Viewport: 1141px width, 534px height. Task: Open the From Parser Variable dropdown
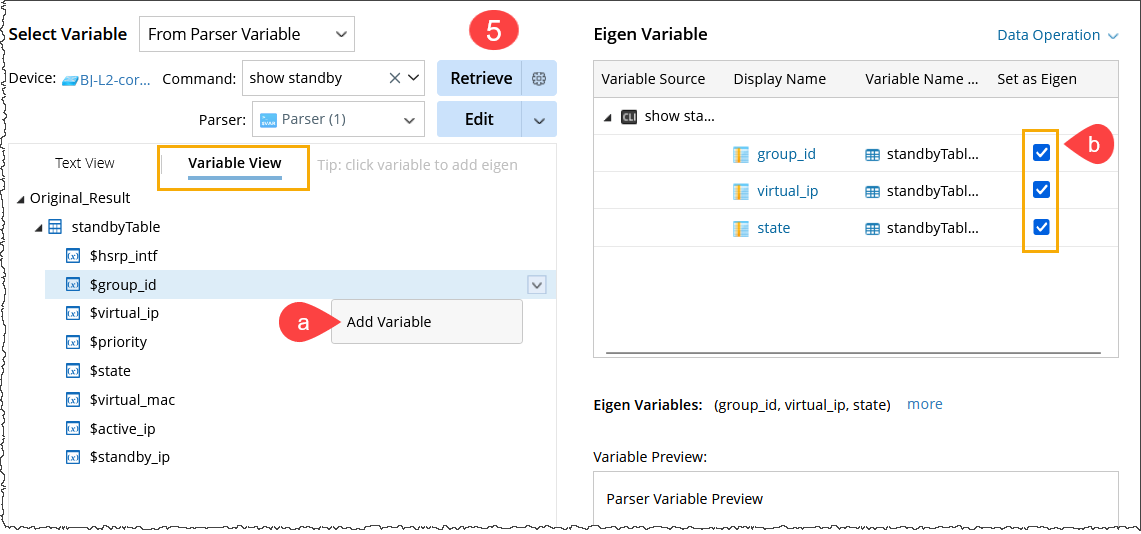tap(246, 34)
